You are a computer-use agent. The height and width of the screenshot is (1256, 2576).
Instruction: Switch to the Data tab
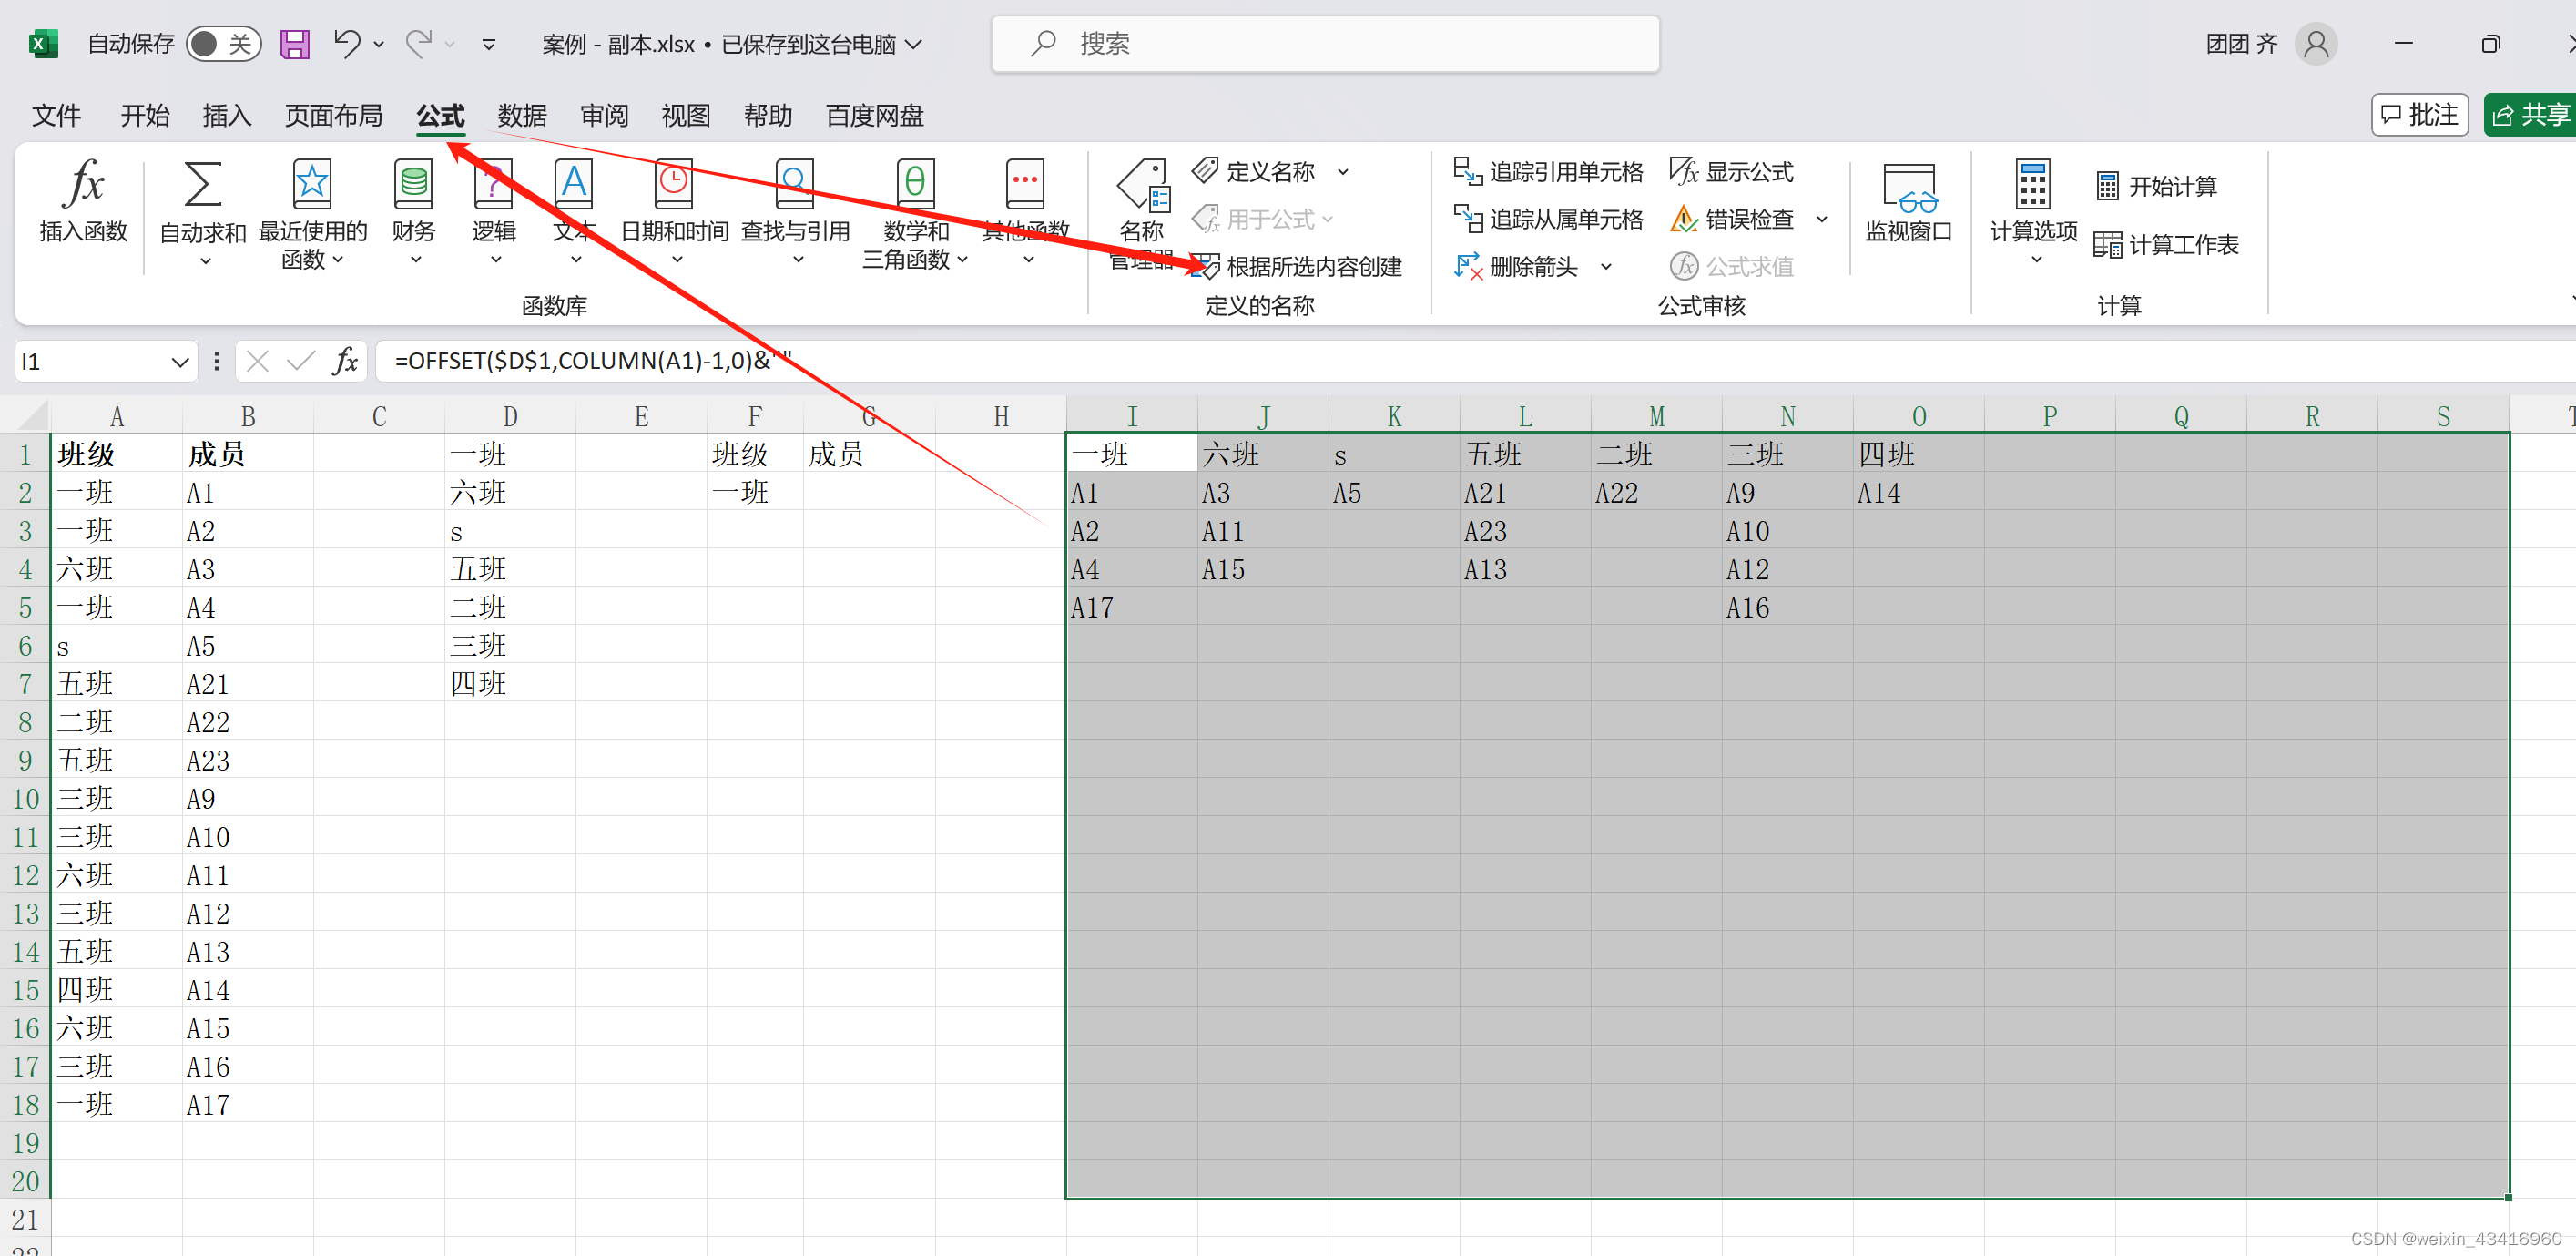pos(522,115)
